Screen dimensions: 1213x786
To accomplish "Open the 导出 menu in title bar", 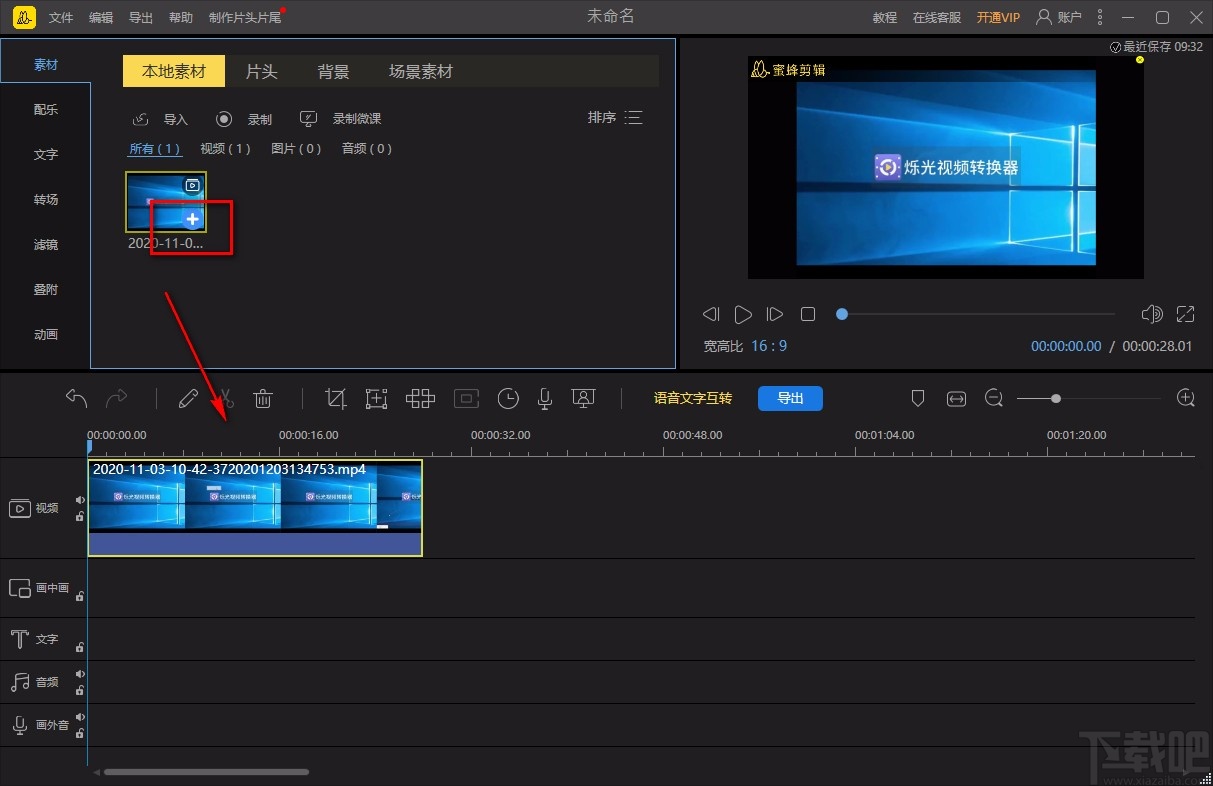I will (x=141, y=18).
